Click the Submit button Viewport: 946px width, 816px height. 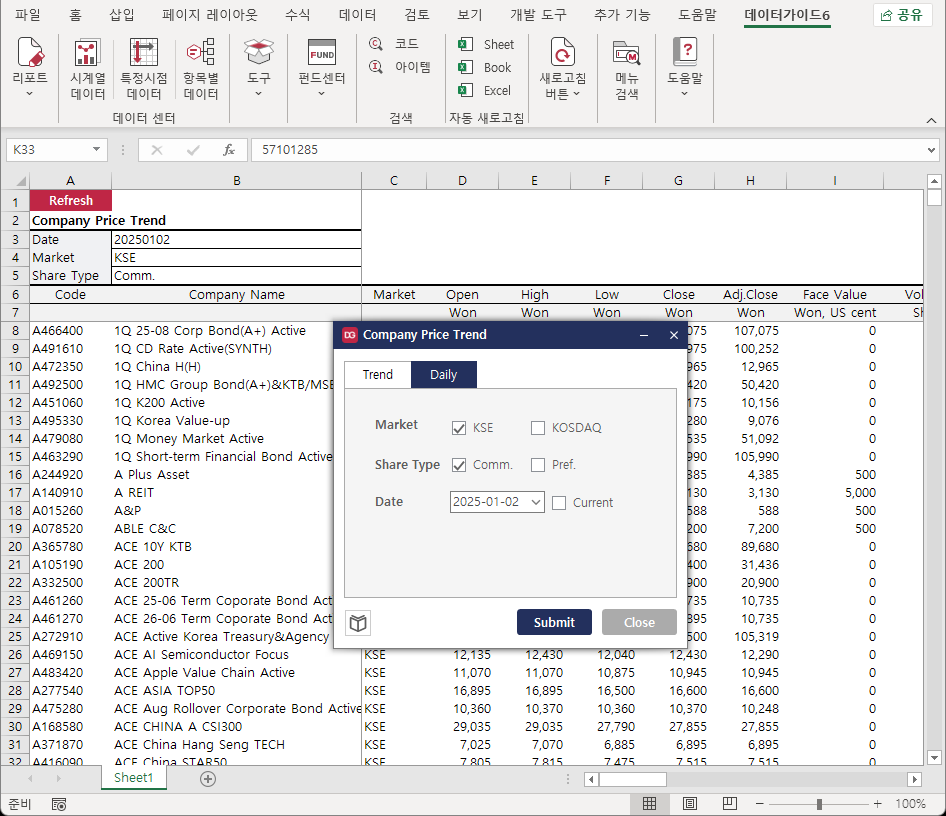(554, 622)
